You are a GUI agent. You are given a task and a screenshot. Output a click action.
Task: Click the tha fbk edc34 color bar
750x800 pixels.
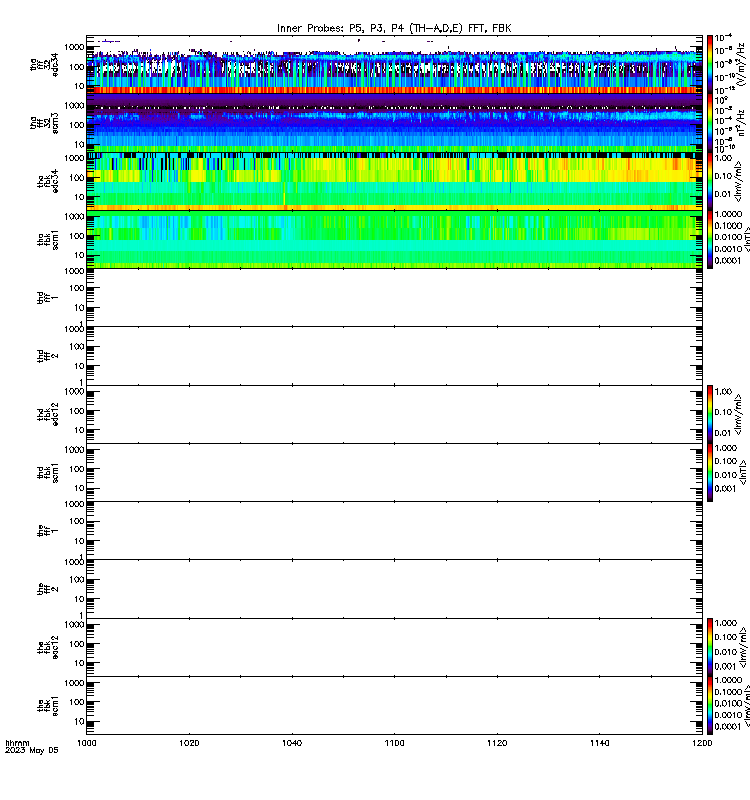tap(710, 181)
